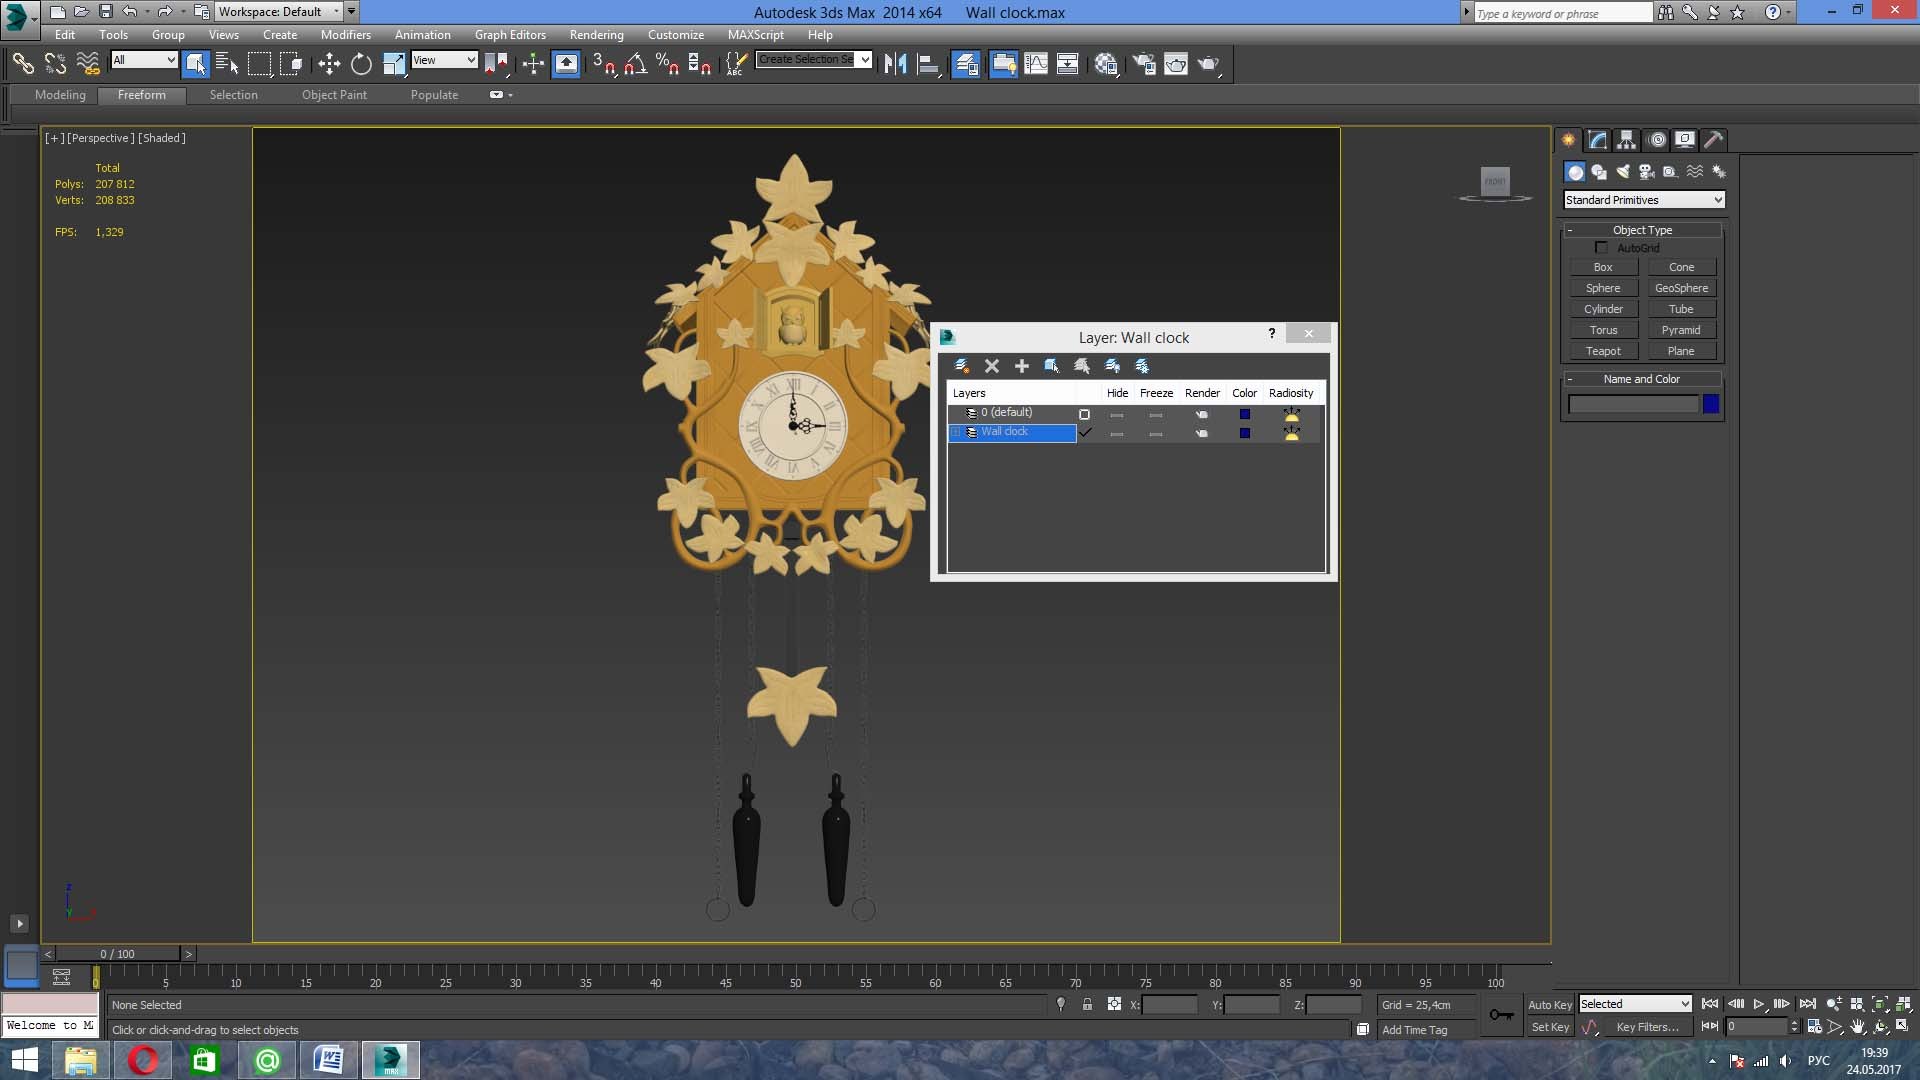Toggle the AutoGrid checkbox
The height and width of the screenshot is (1080, 1920).
1601,247
